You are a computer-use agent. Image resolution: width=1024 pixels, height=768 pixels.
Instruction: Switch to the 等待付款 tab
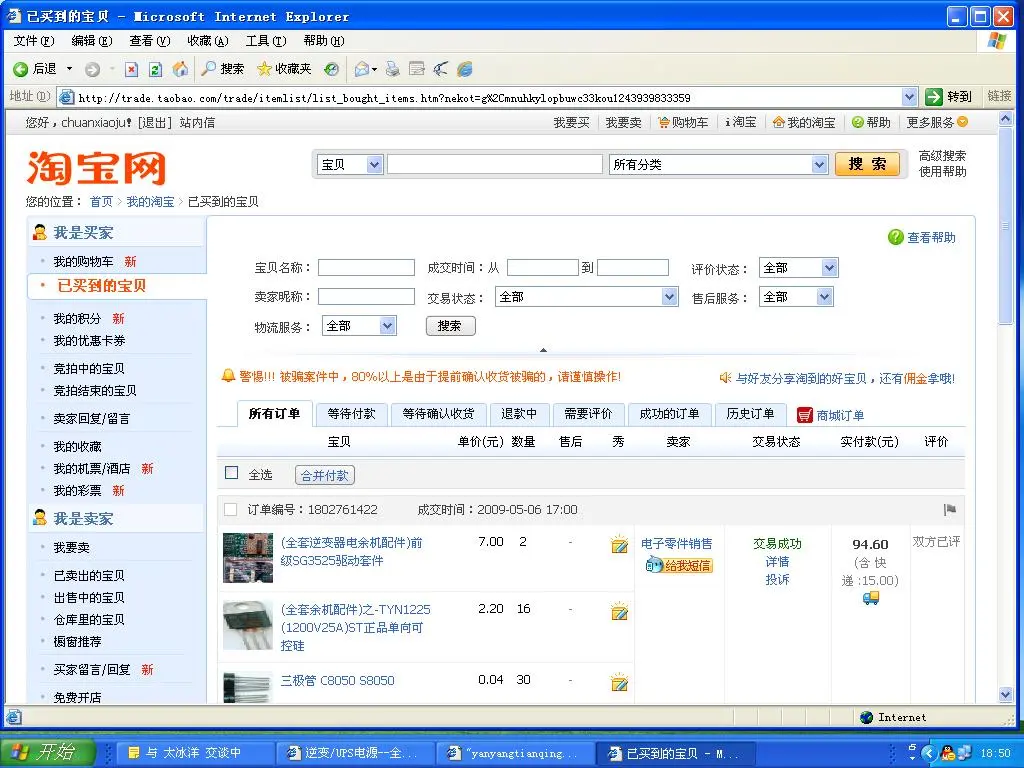point(351,414)
